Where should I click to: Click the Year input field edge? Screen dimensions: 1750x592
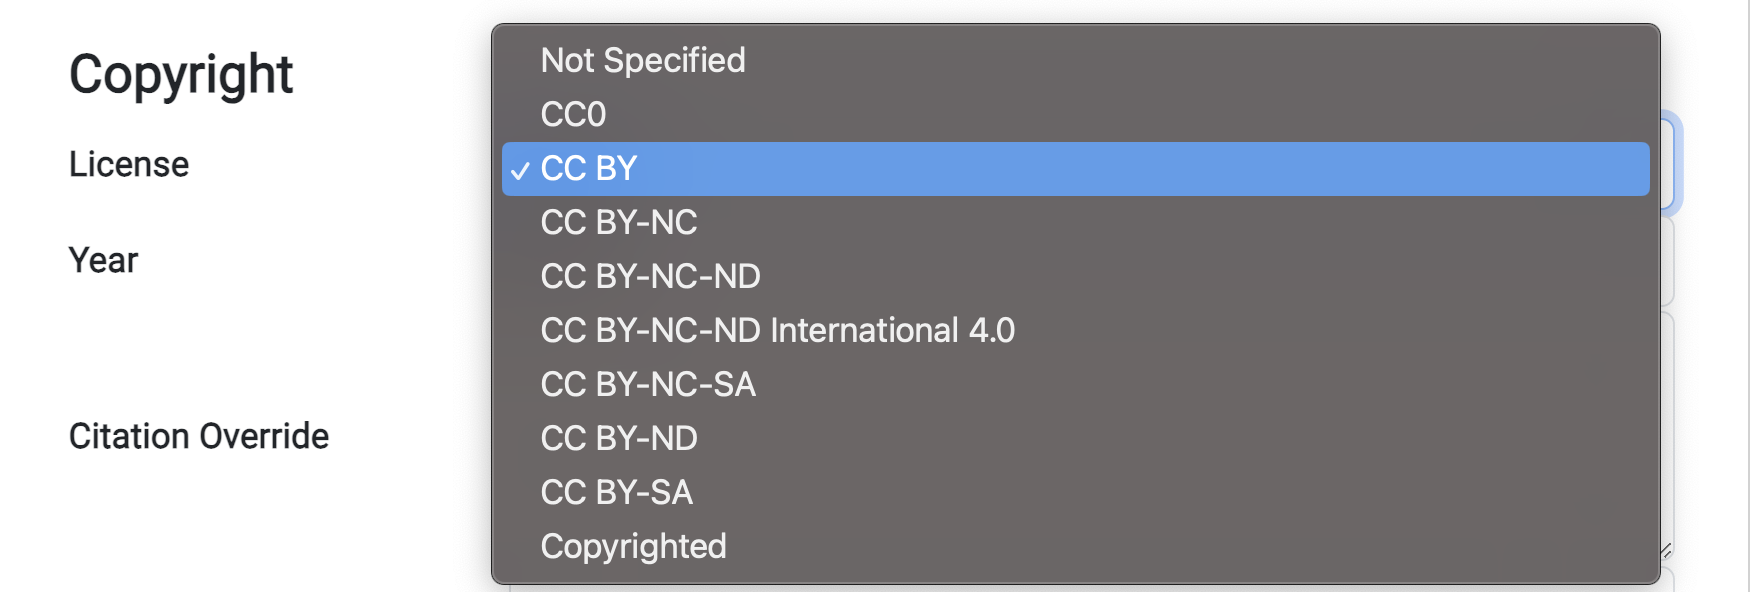(x=1668, y=262)
